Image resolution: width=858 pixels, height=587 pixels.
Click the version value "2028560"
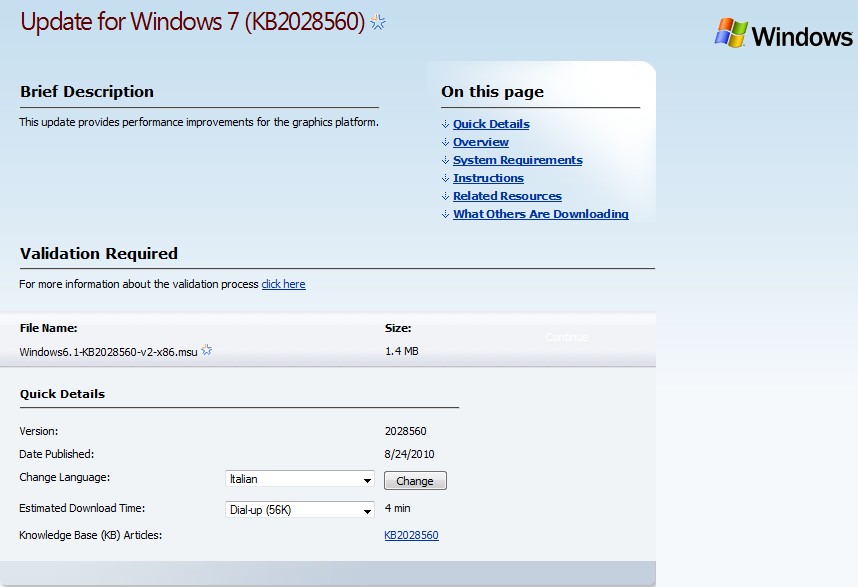[405, 431]
